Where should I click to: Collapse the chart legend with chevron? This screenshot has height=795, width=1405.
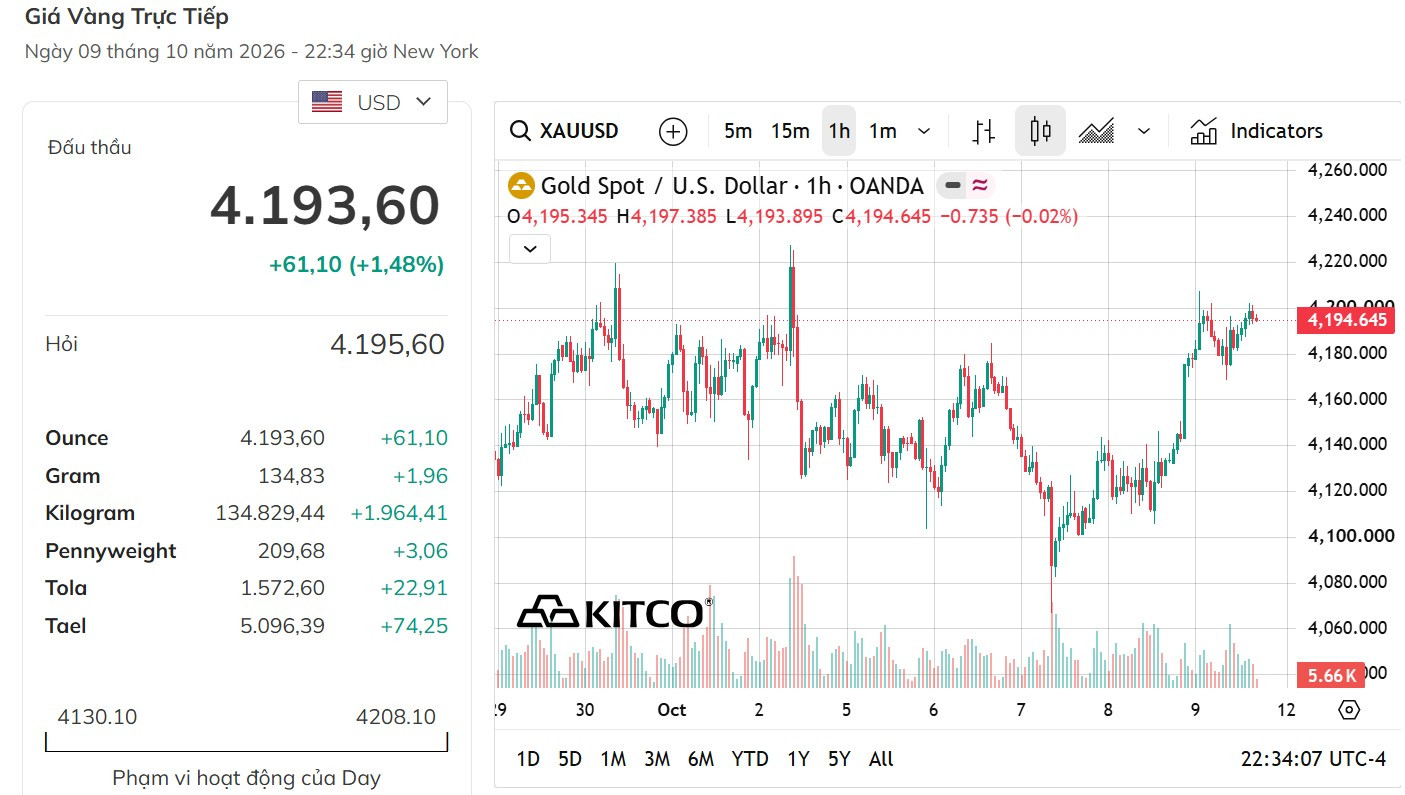530,249
